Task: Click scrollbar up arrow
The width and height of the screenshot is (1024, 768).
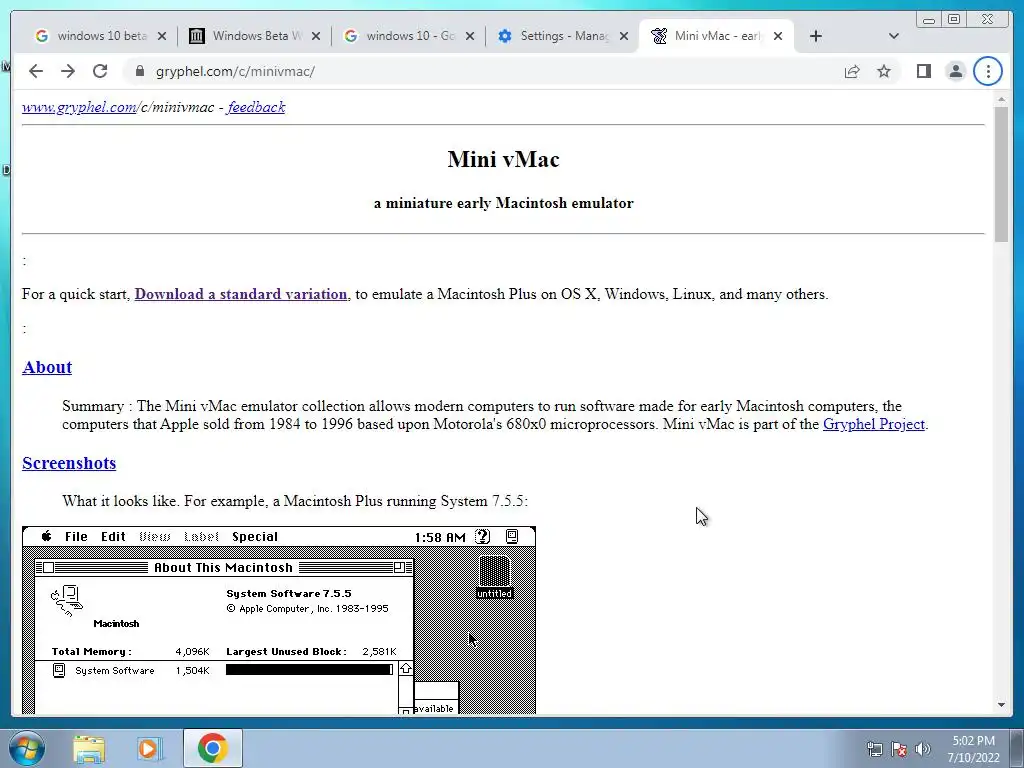Action: click(1001, 99)
